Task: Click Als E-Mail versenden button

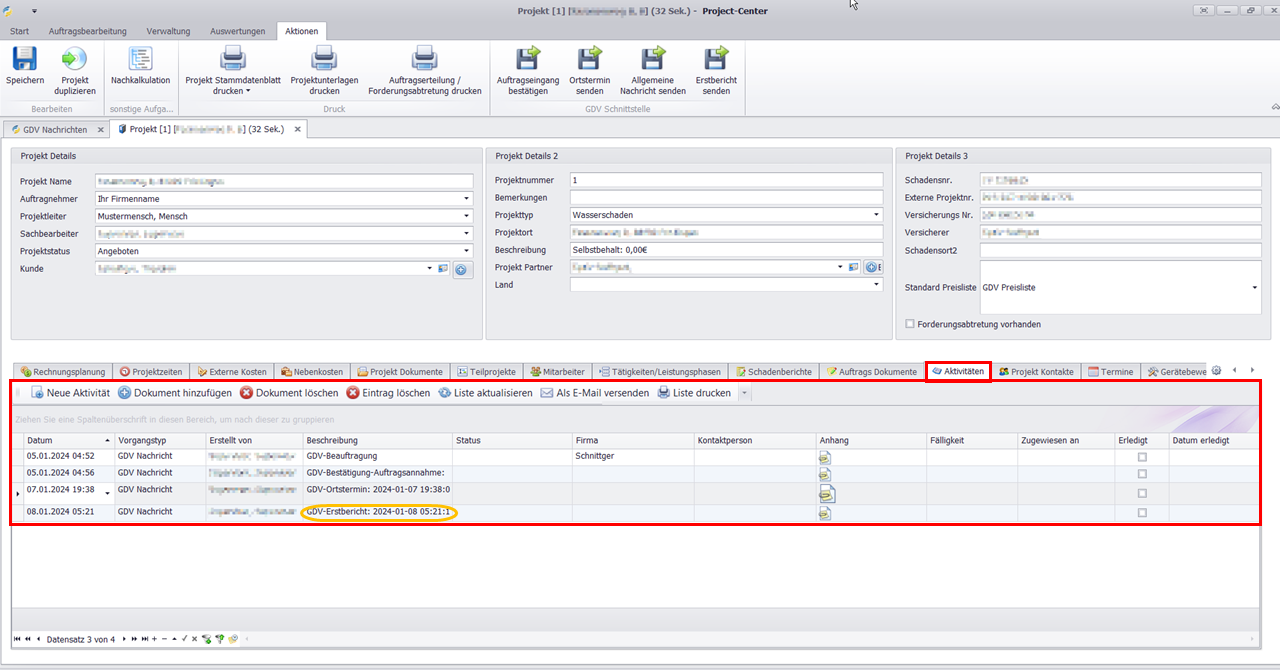Action: point(594,393)
